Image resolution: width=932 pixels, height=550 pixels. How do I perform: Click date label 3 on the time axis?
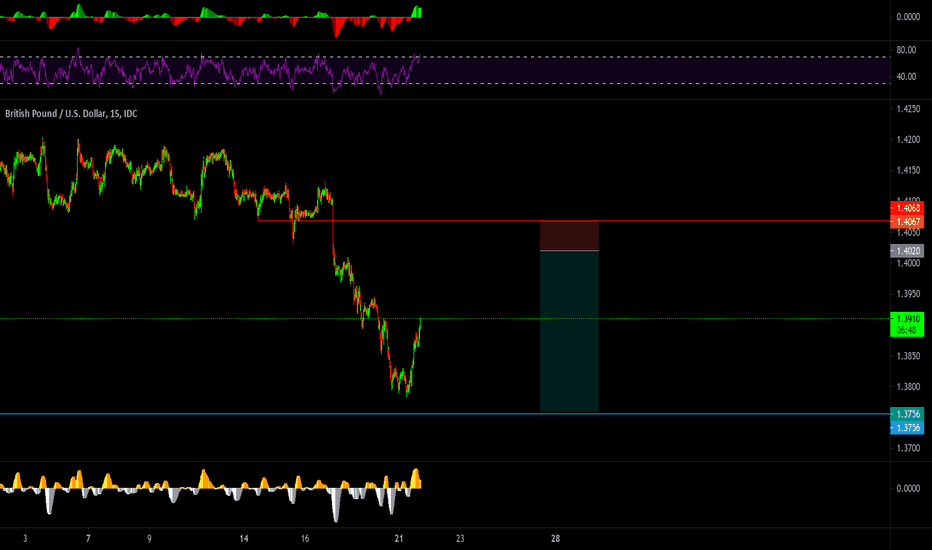coord(25,539)
